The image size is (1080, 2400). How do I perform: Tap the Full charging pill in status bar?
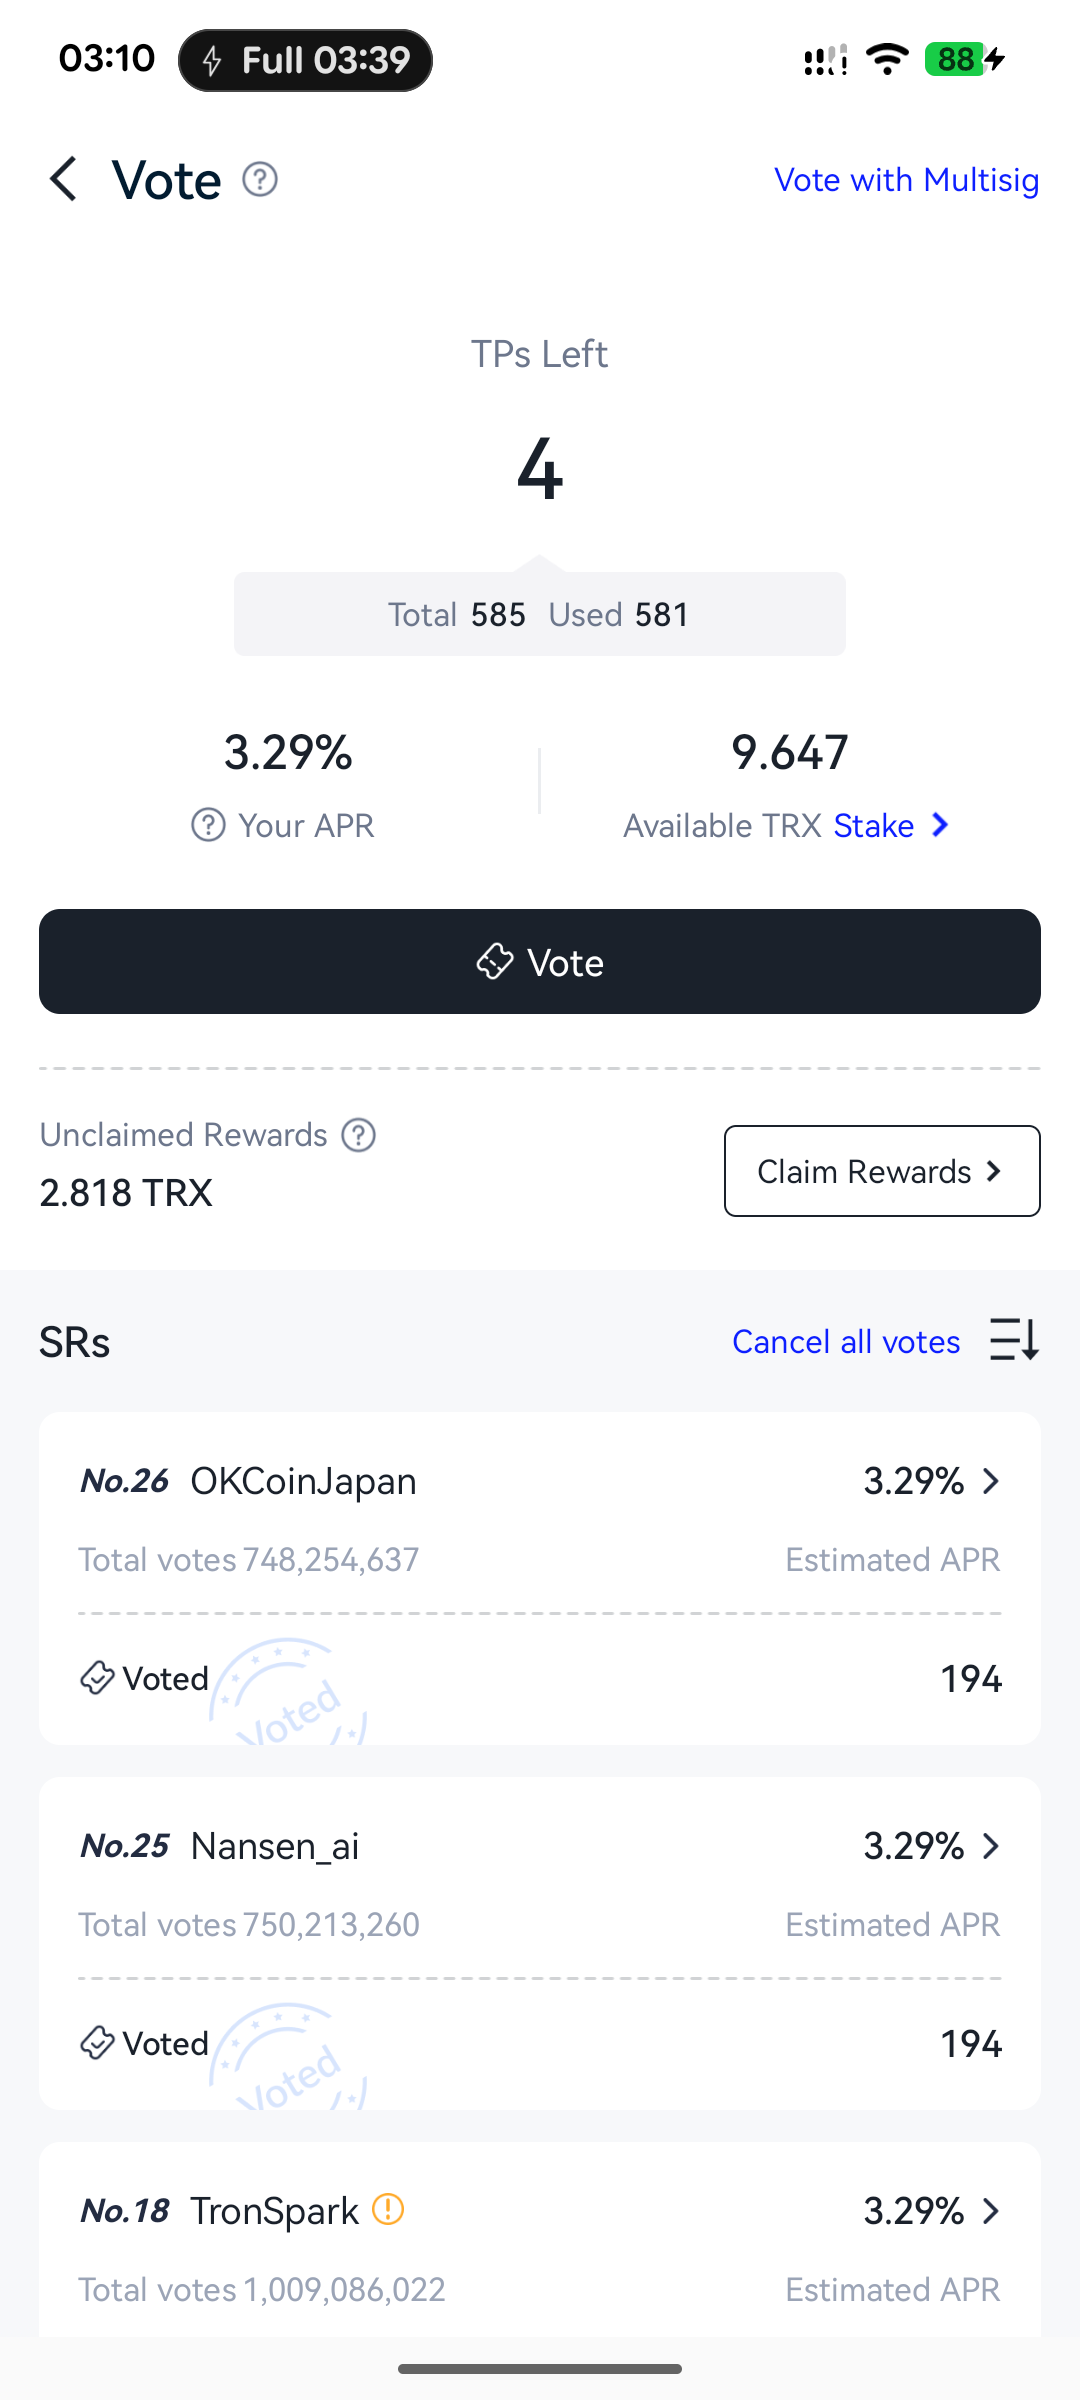pos(305,61)
